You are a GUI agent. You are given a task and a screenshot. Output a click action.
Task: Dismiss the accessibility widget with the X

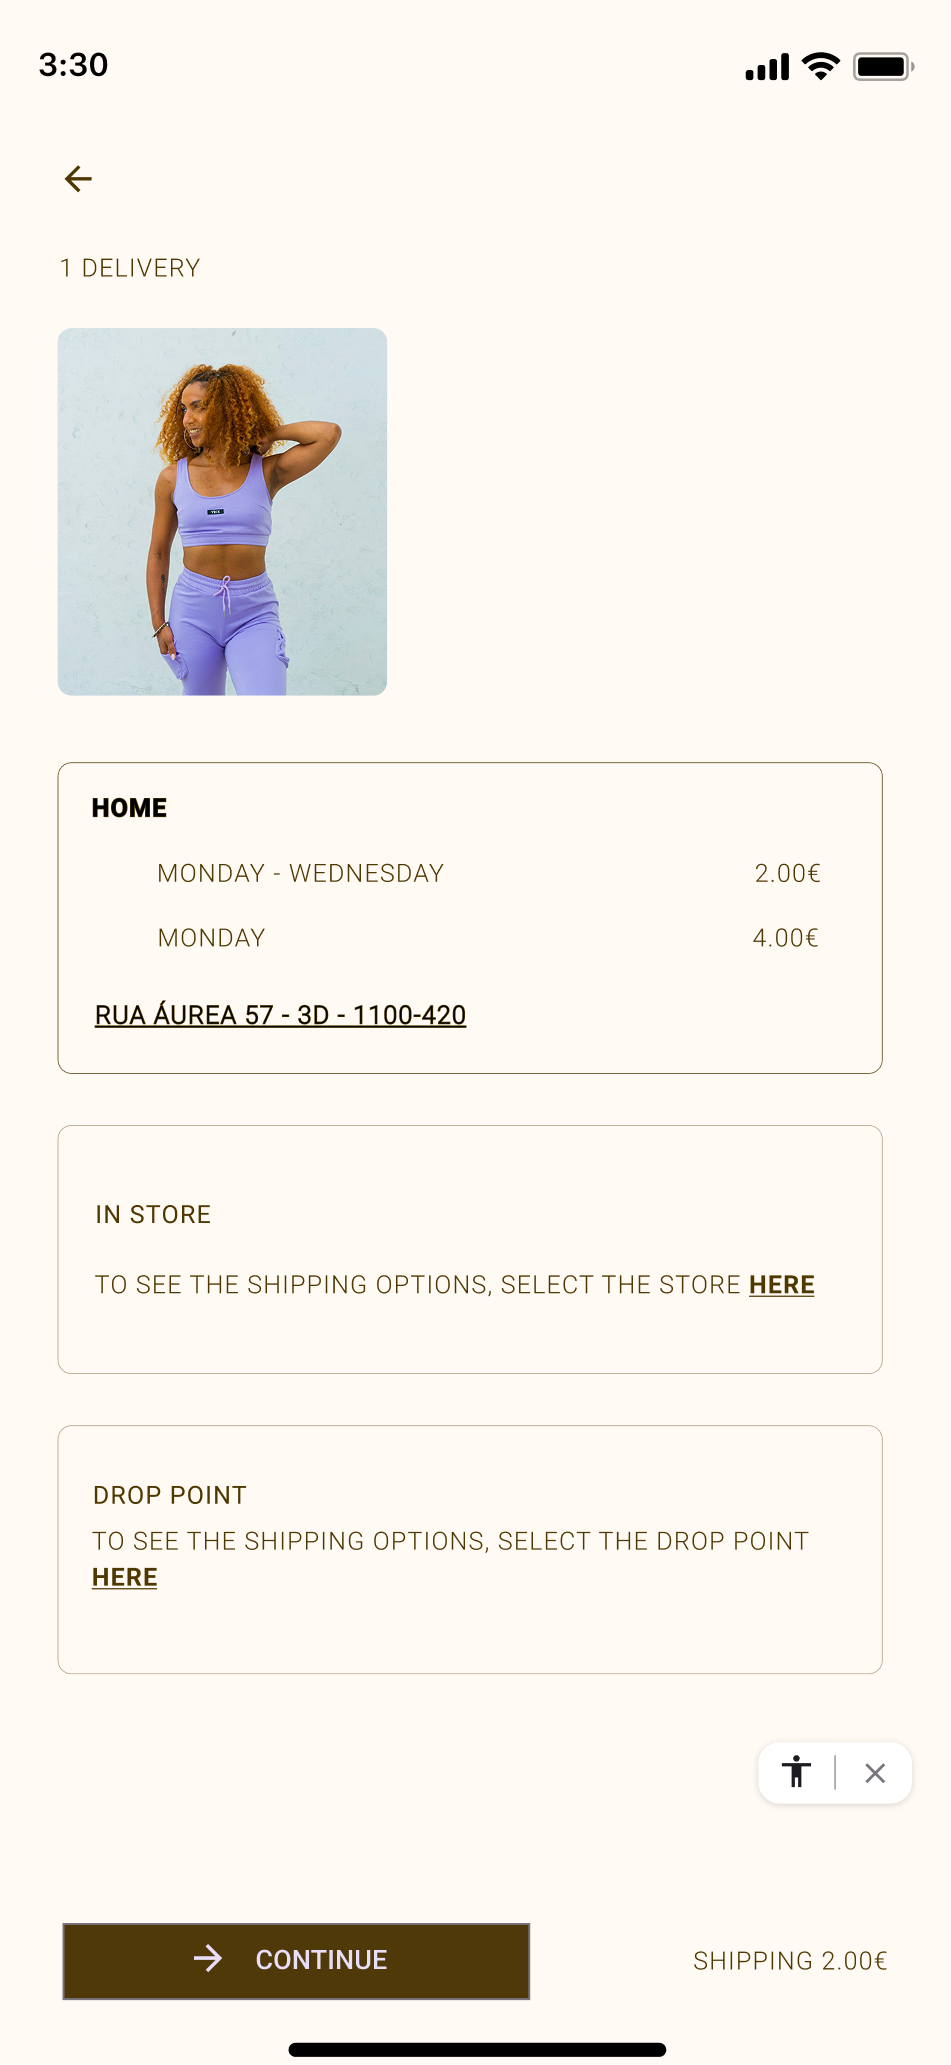[875, 1773]
